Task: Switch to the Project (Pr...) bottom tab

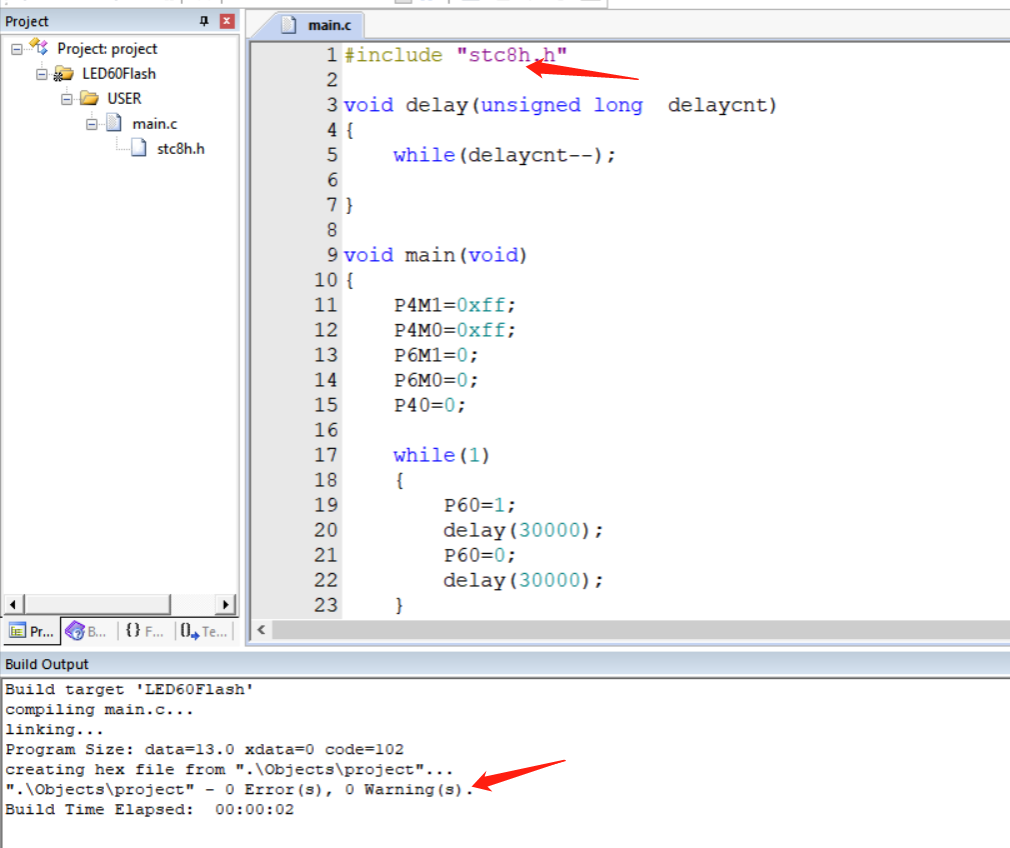Action: pyautogui.click(x=32, y=631)
